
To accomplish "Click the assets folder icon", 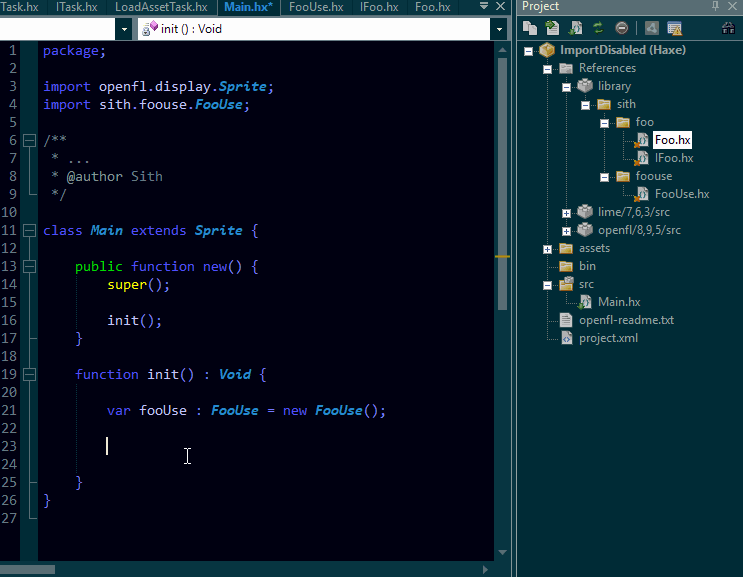I will 566,248.
